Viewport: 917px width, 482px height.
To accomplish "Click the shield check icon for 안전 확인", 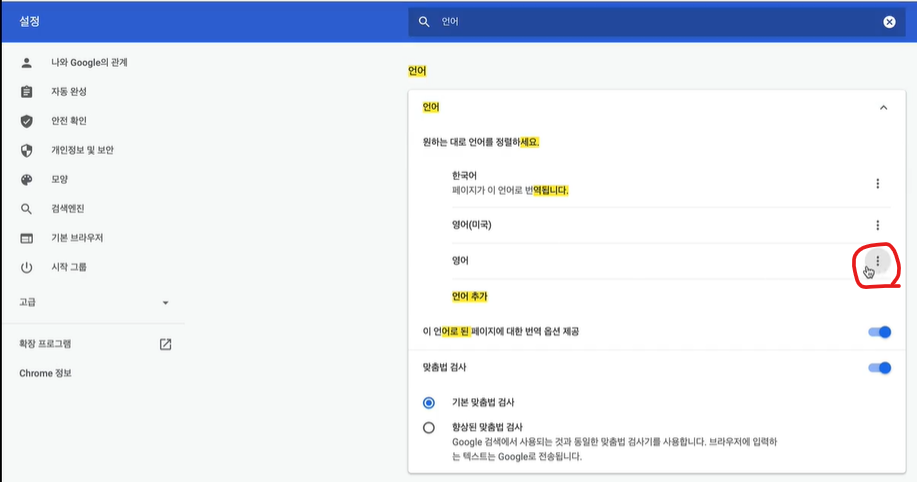I will 26,121.
